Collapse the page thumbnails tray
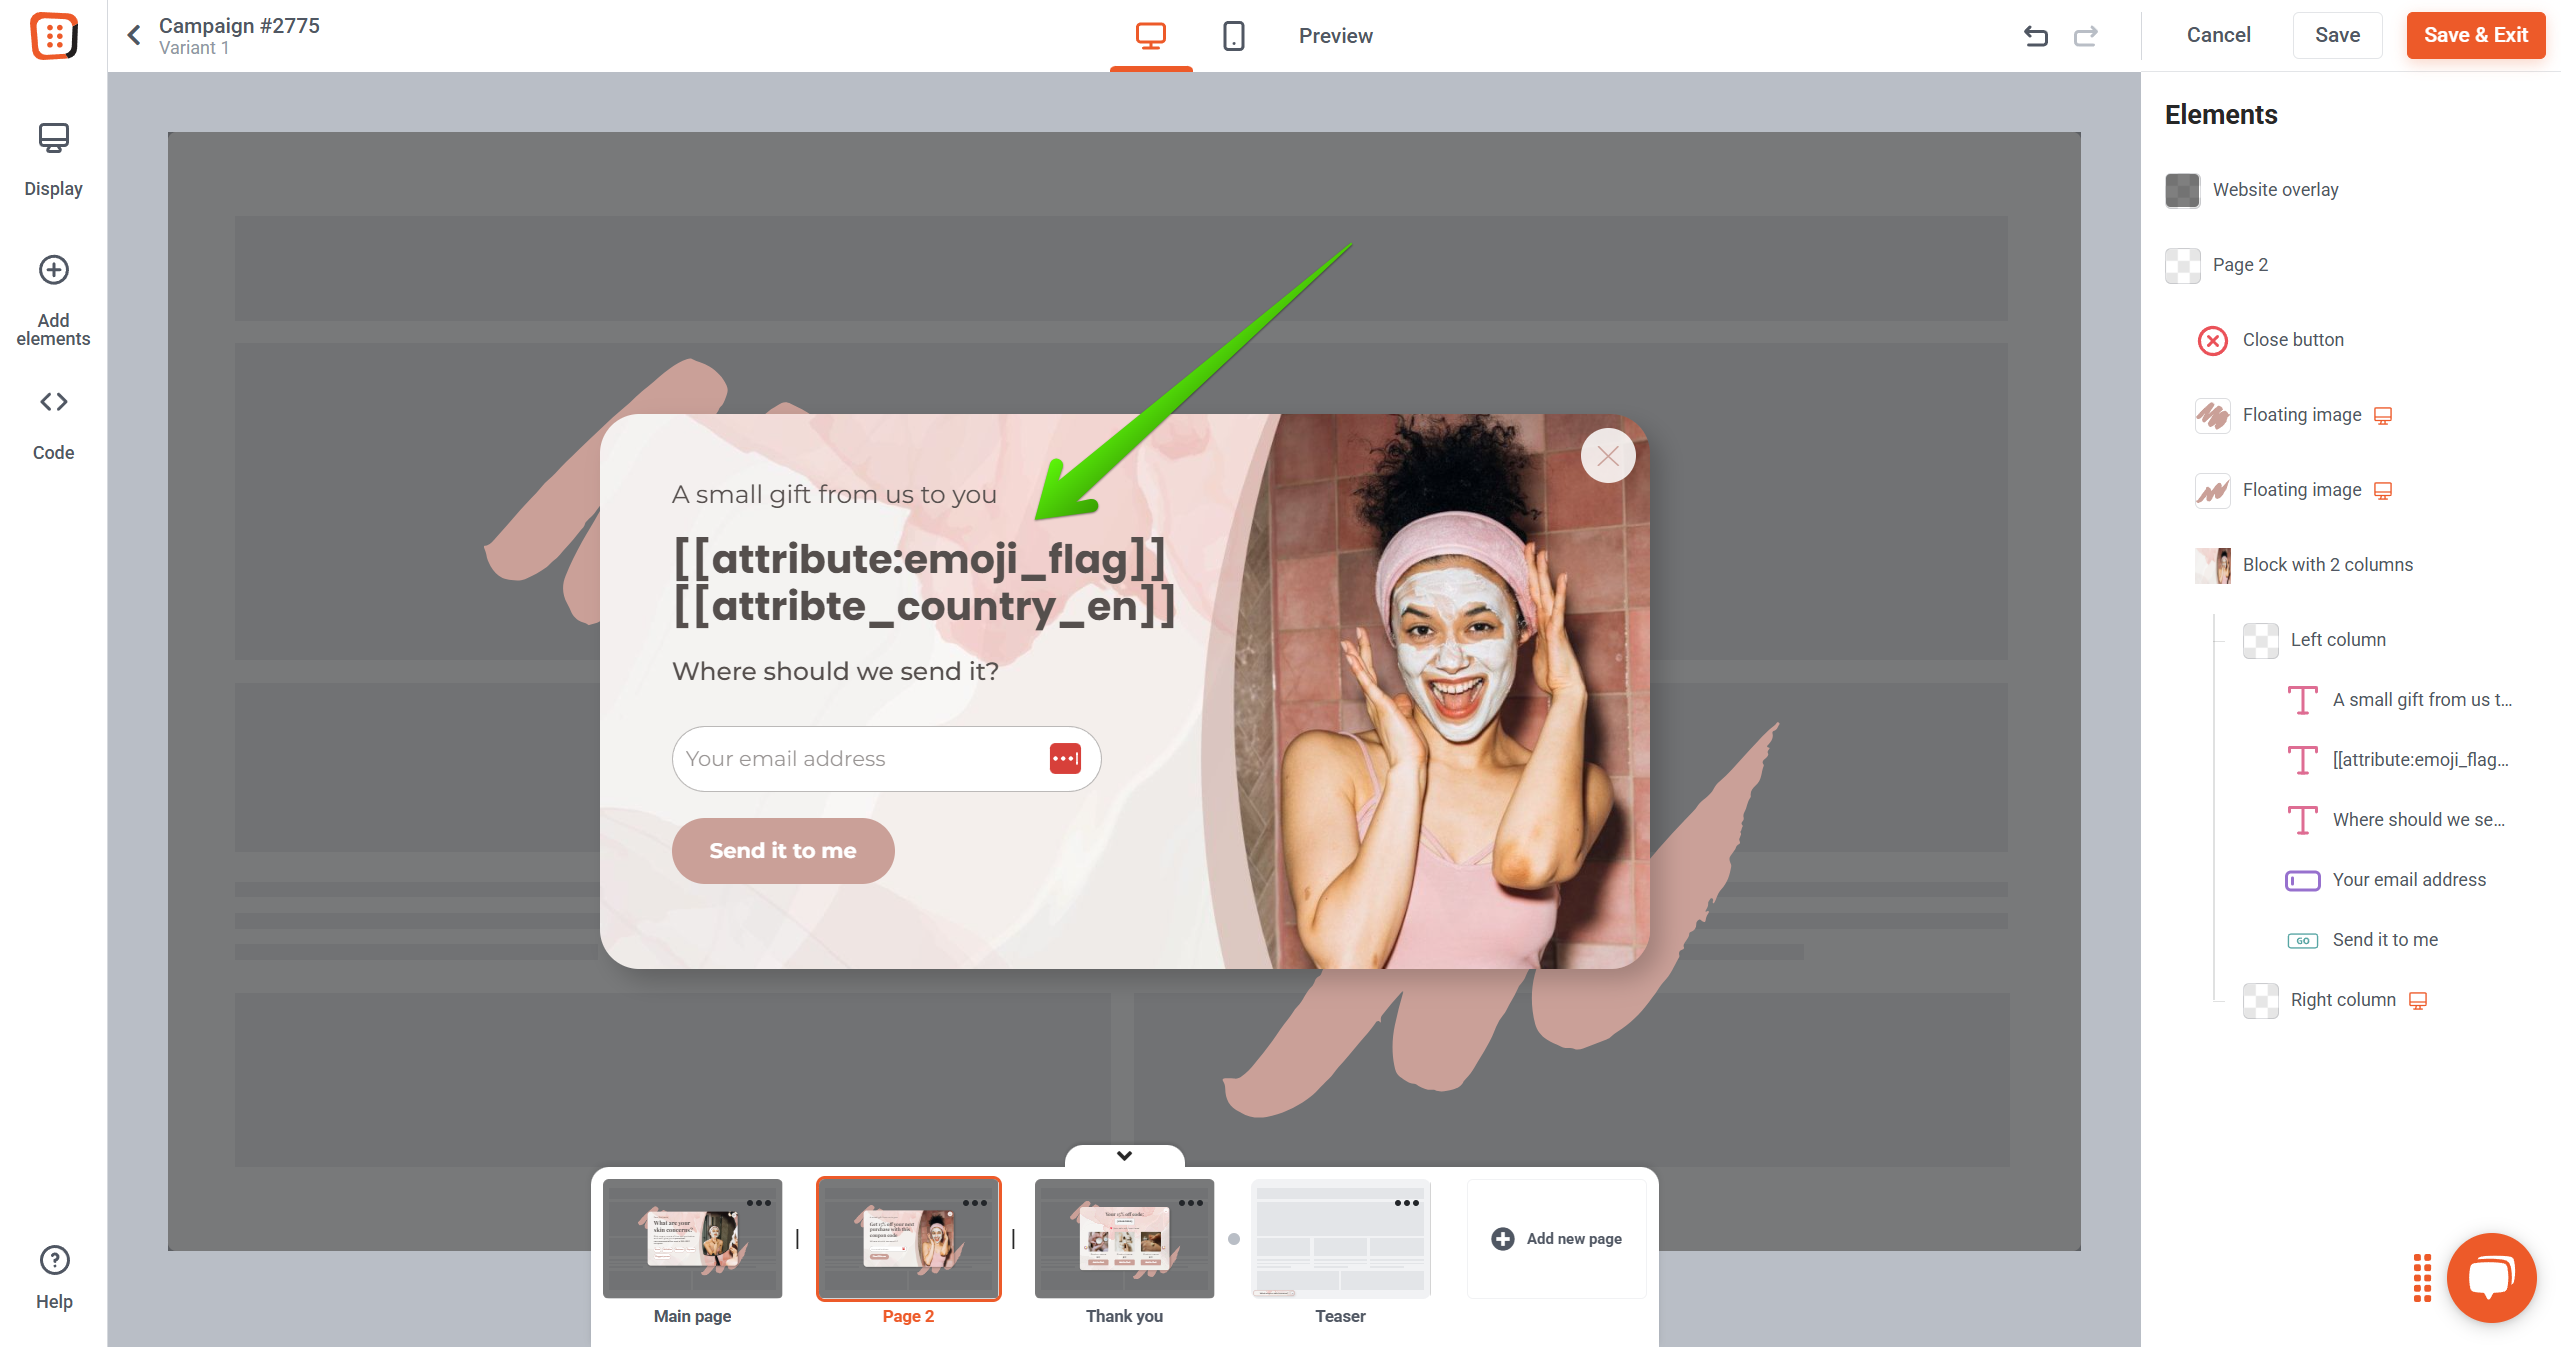 click(x=1125, y=1156)
